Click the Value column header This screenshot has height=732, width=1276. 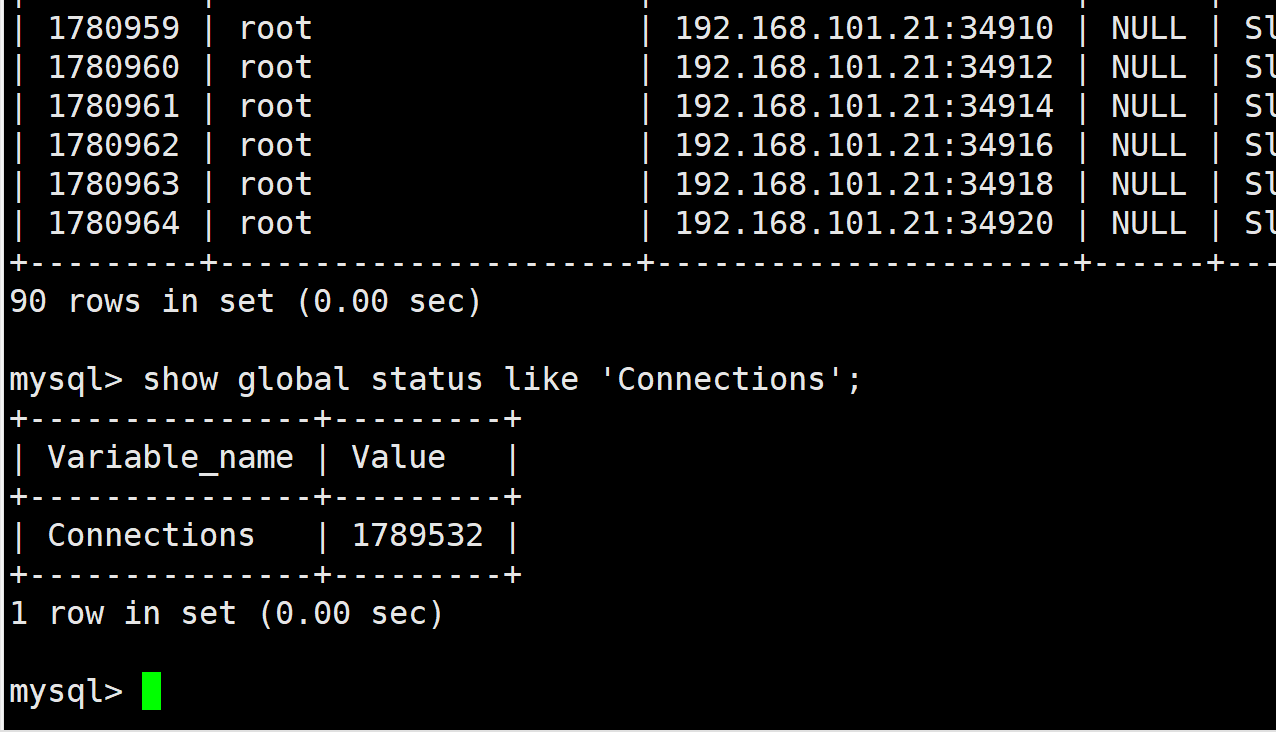pyautogui.click(x=398, y=457)
